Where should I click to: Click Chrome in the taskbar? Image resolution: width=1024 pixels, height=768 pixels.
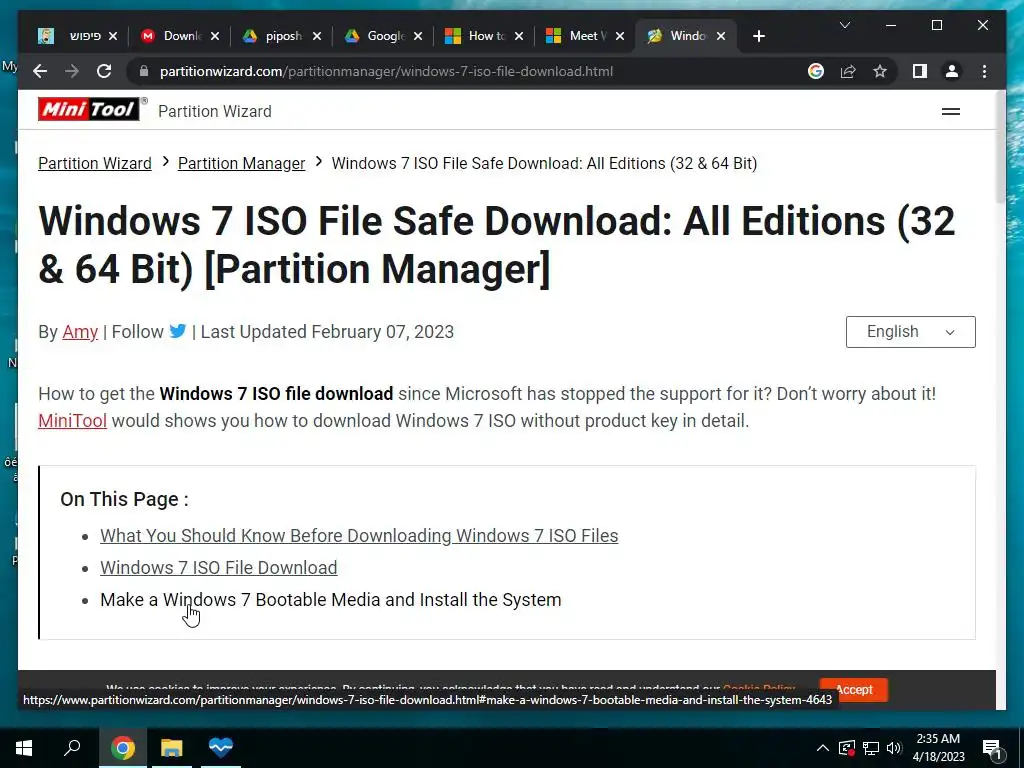pyautogui.click(x=122, y=748)
